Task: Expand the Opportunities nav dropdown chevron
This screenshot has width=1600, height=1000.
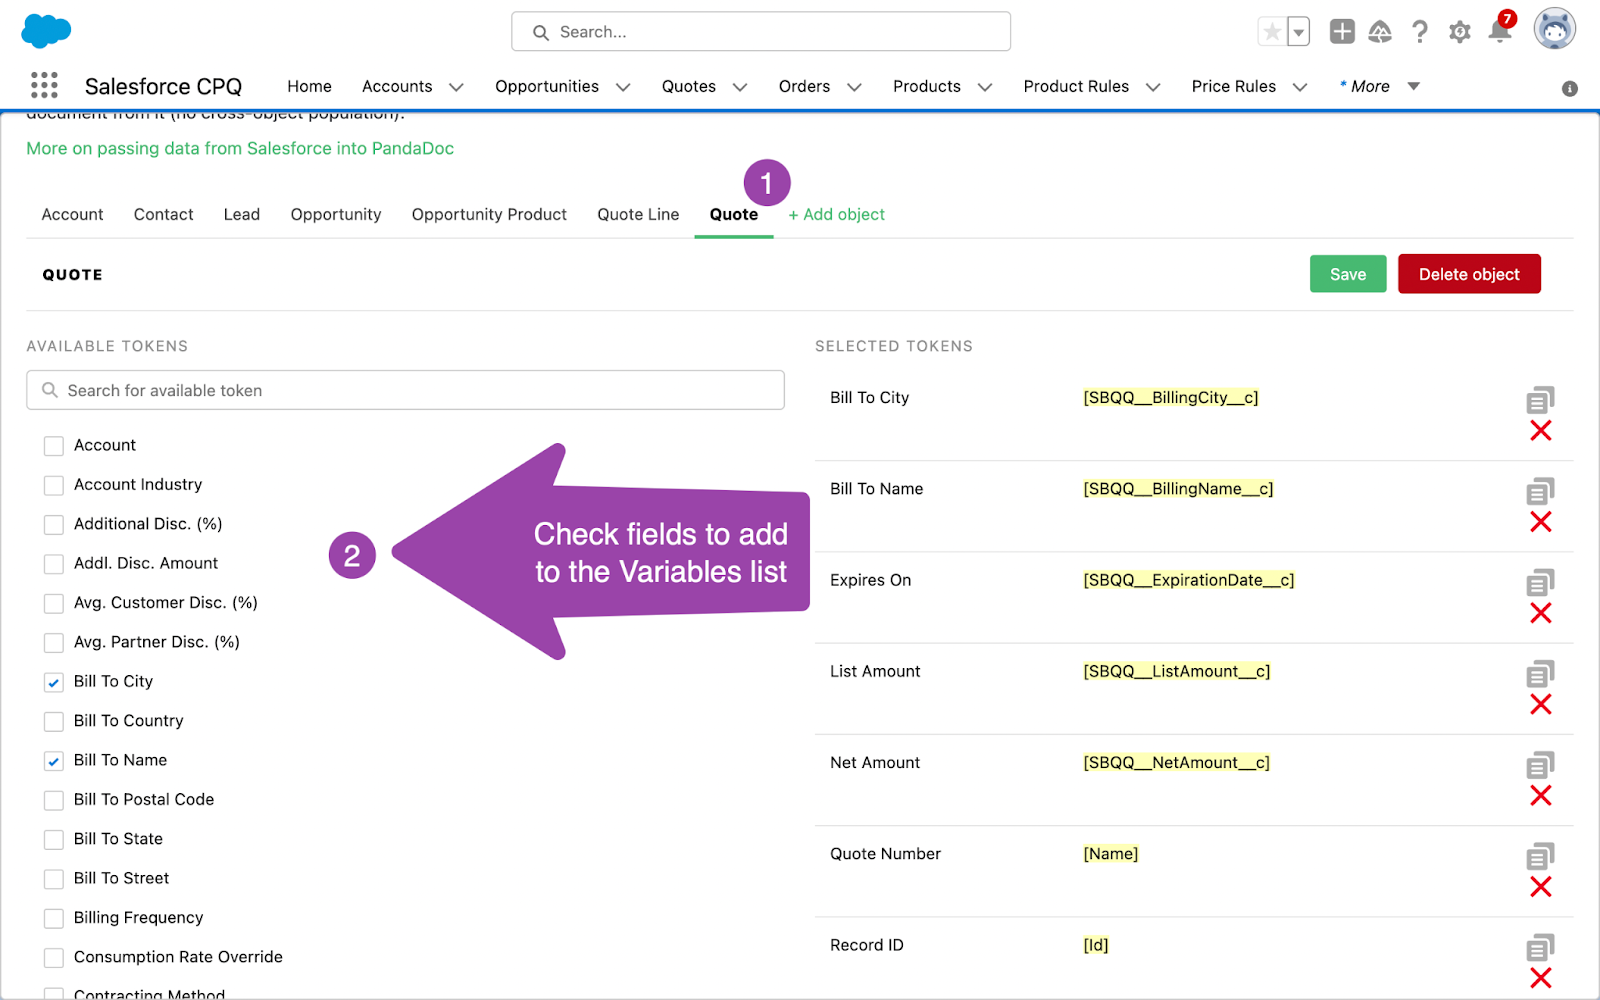Action: click(623, 87)
